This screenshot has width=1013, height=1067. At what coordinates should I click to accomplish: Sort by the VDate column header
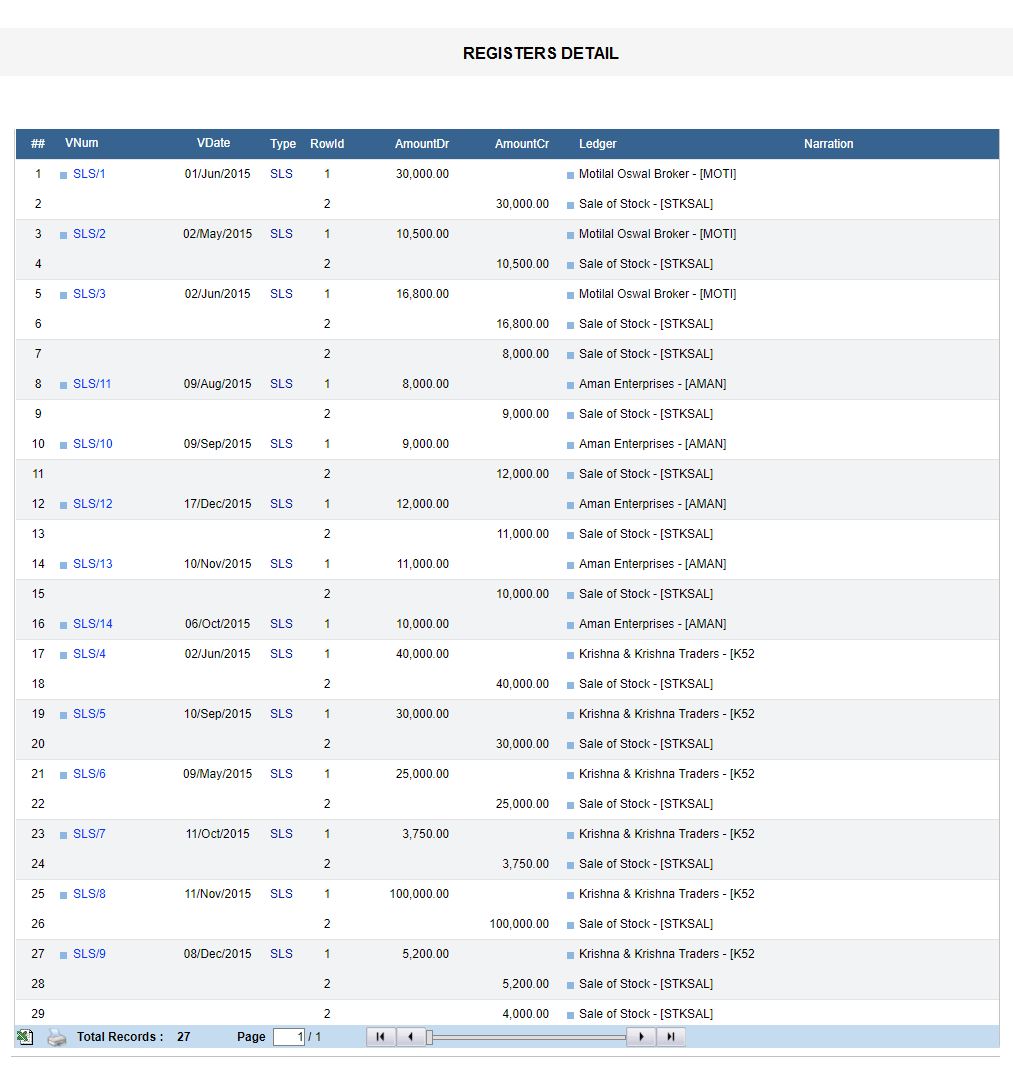coord(213,143)
